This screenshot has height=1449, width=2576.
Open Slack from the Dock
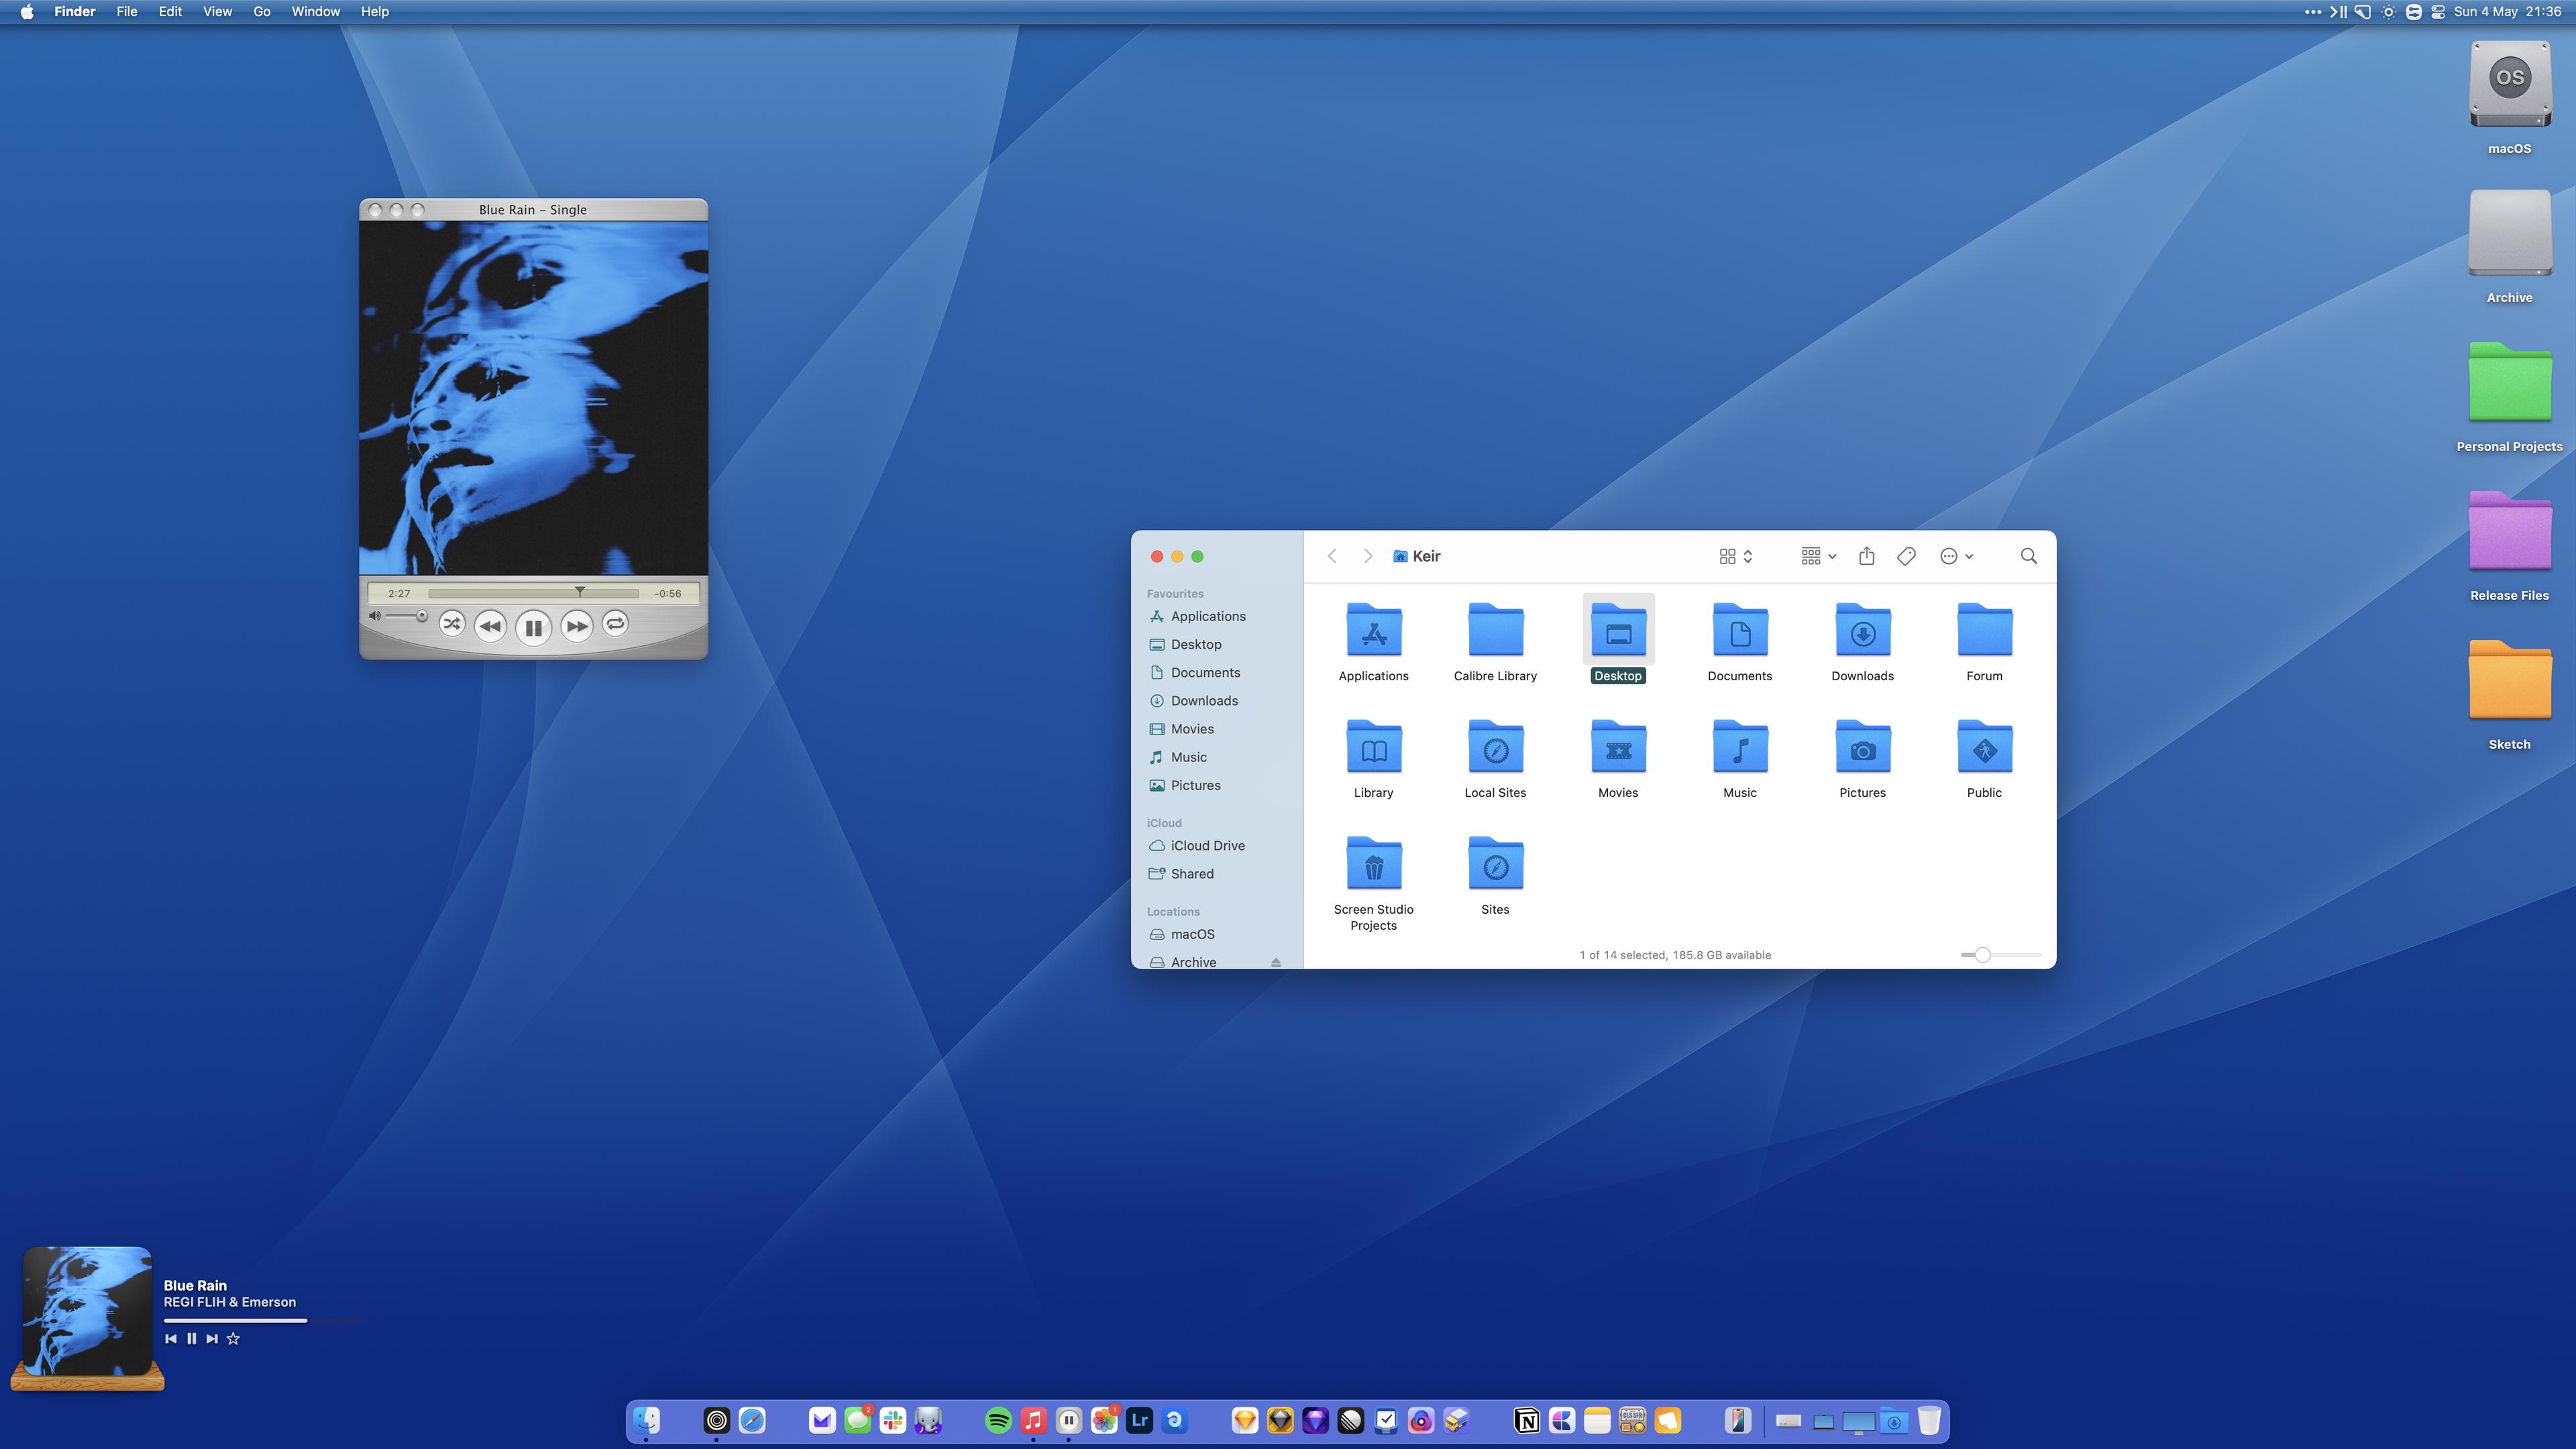pos(893,1420)
